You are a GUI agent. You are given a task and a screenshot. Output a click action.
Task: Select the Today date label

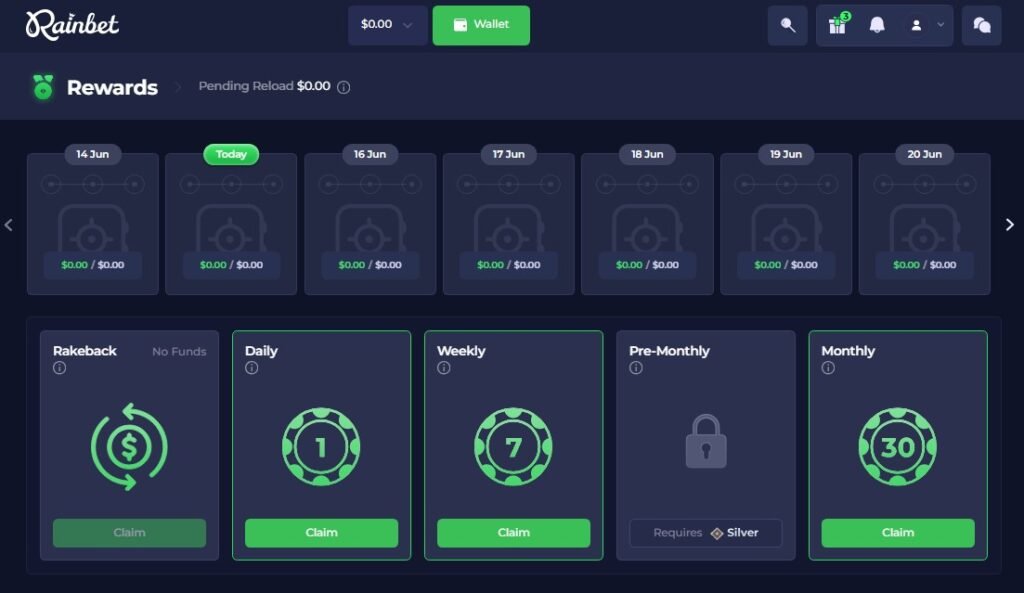point(231,154)
